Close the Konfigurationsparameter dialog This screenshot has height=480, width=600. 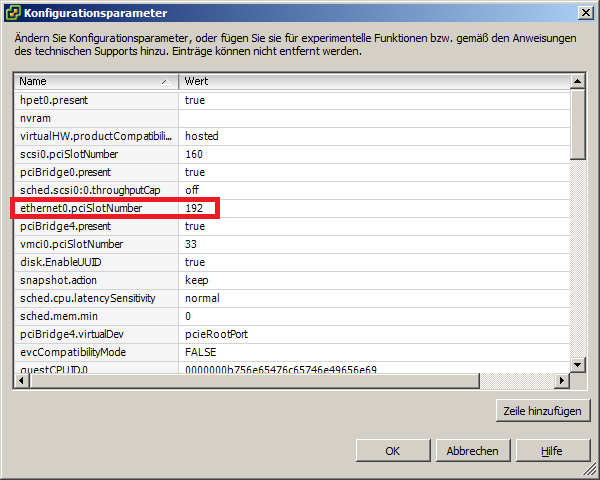(584, 12)
